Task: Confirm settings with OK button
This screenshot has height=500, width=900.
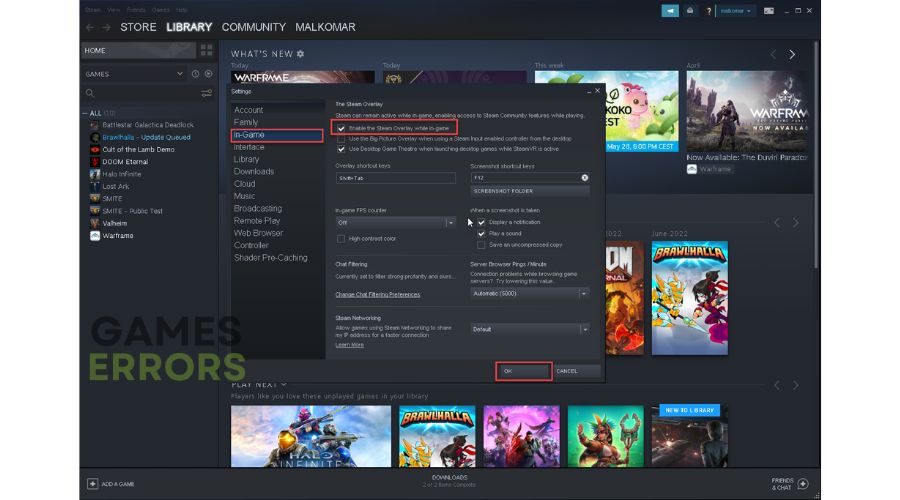Action: click(523, 371)
